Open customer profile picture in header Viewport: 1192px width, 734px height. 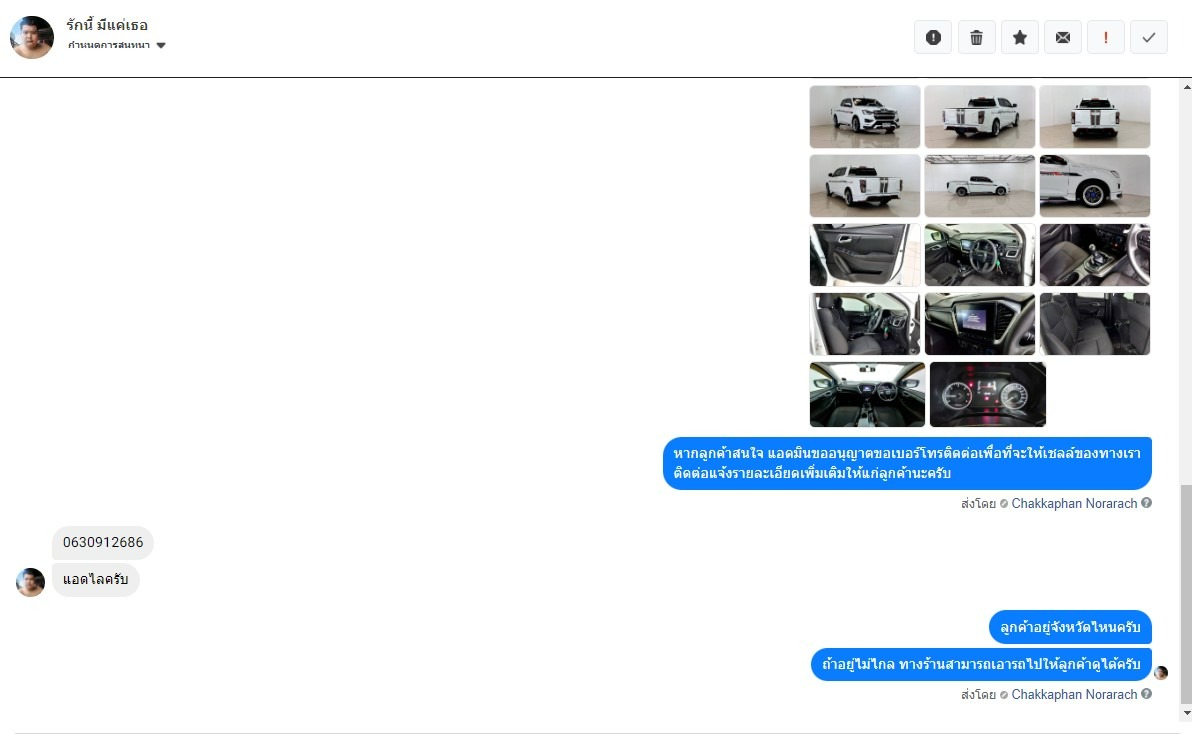32,37
